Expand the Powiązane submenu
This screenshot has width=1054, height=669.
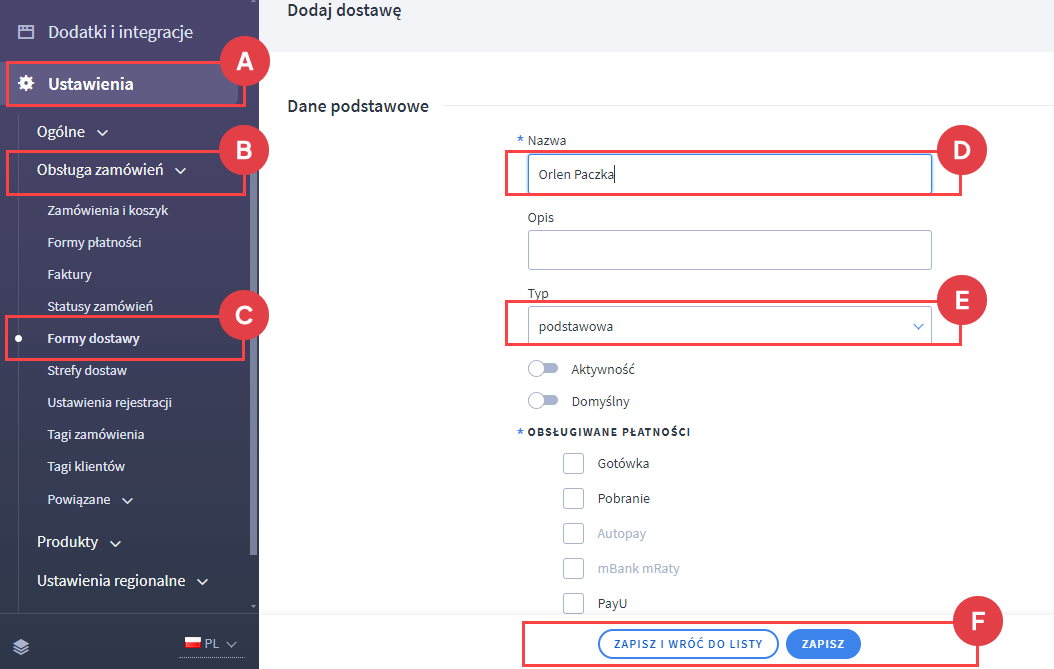pyautogui.click(x=90, y=499)
